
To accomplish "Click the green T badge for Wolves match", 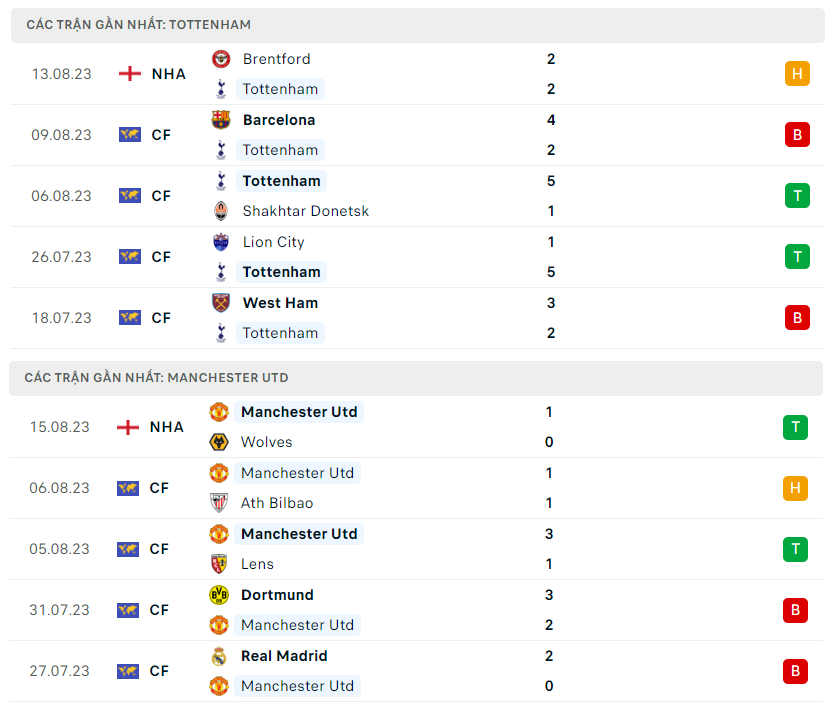I will click(795, 427).
